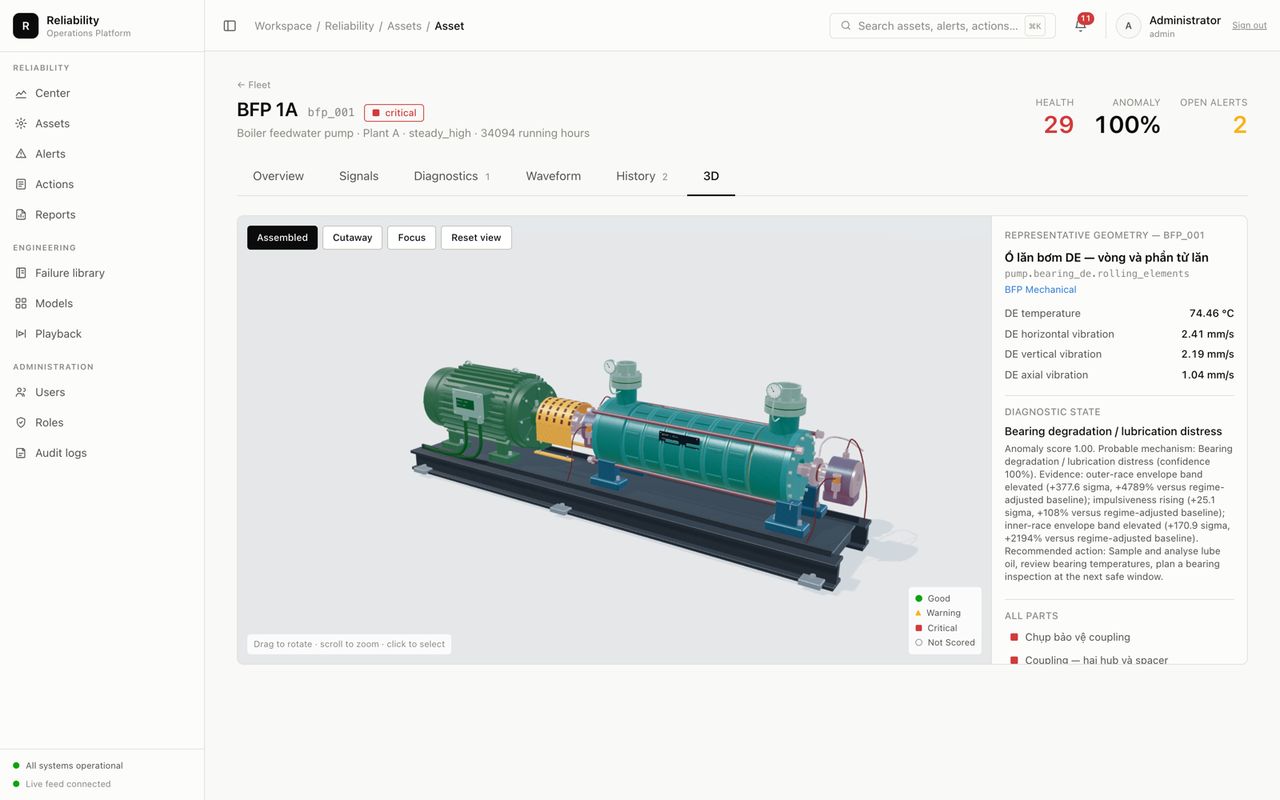Switch 3D view to Assembled mode
Image resolution: width=1280 pixels, height=800 pixels.
282,238
